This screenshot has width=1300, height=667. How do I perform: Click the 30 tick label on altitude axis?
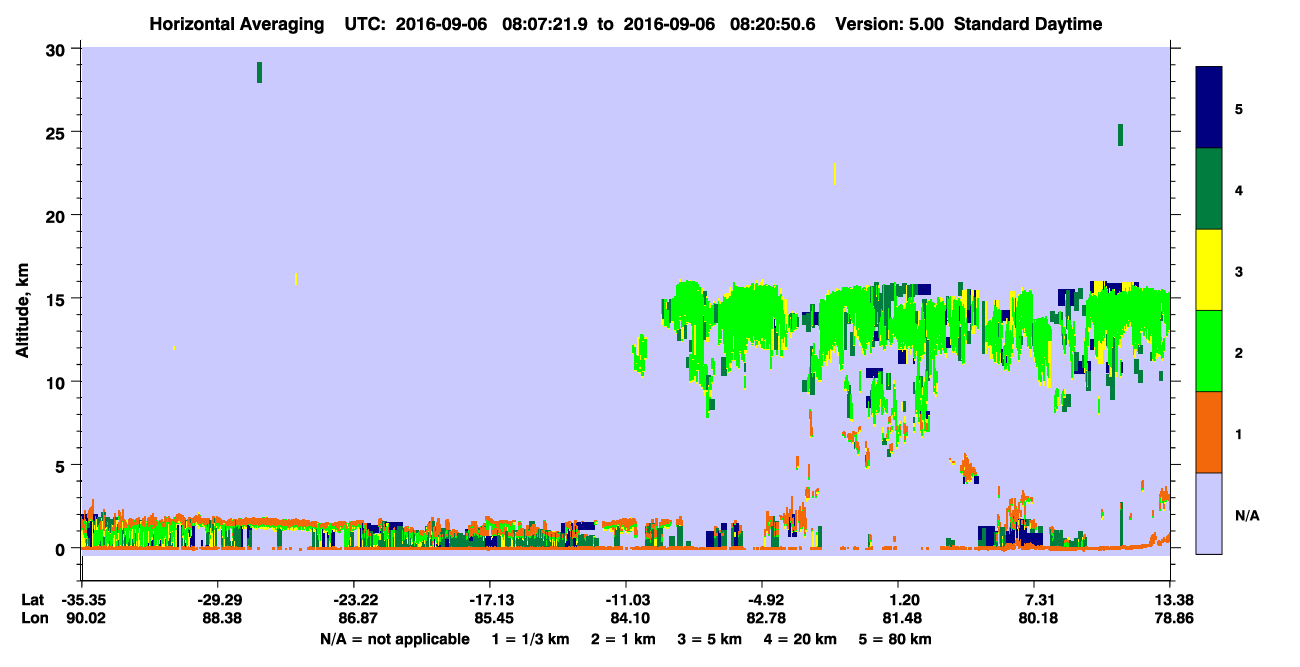pos(58,49)
